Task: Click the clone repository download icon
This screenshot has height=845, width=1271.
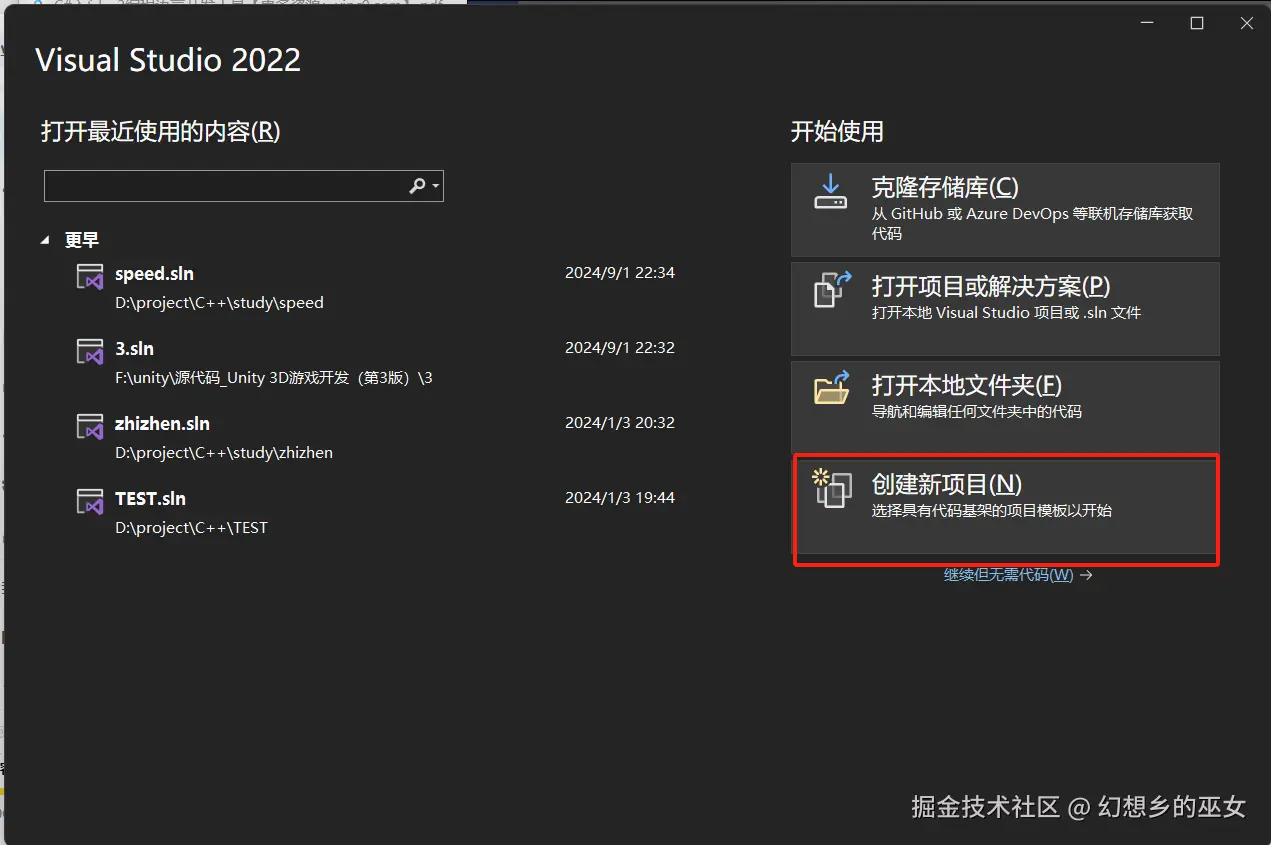Action: point(830,192)
